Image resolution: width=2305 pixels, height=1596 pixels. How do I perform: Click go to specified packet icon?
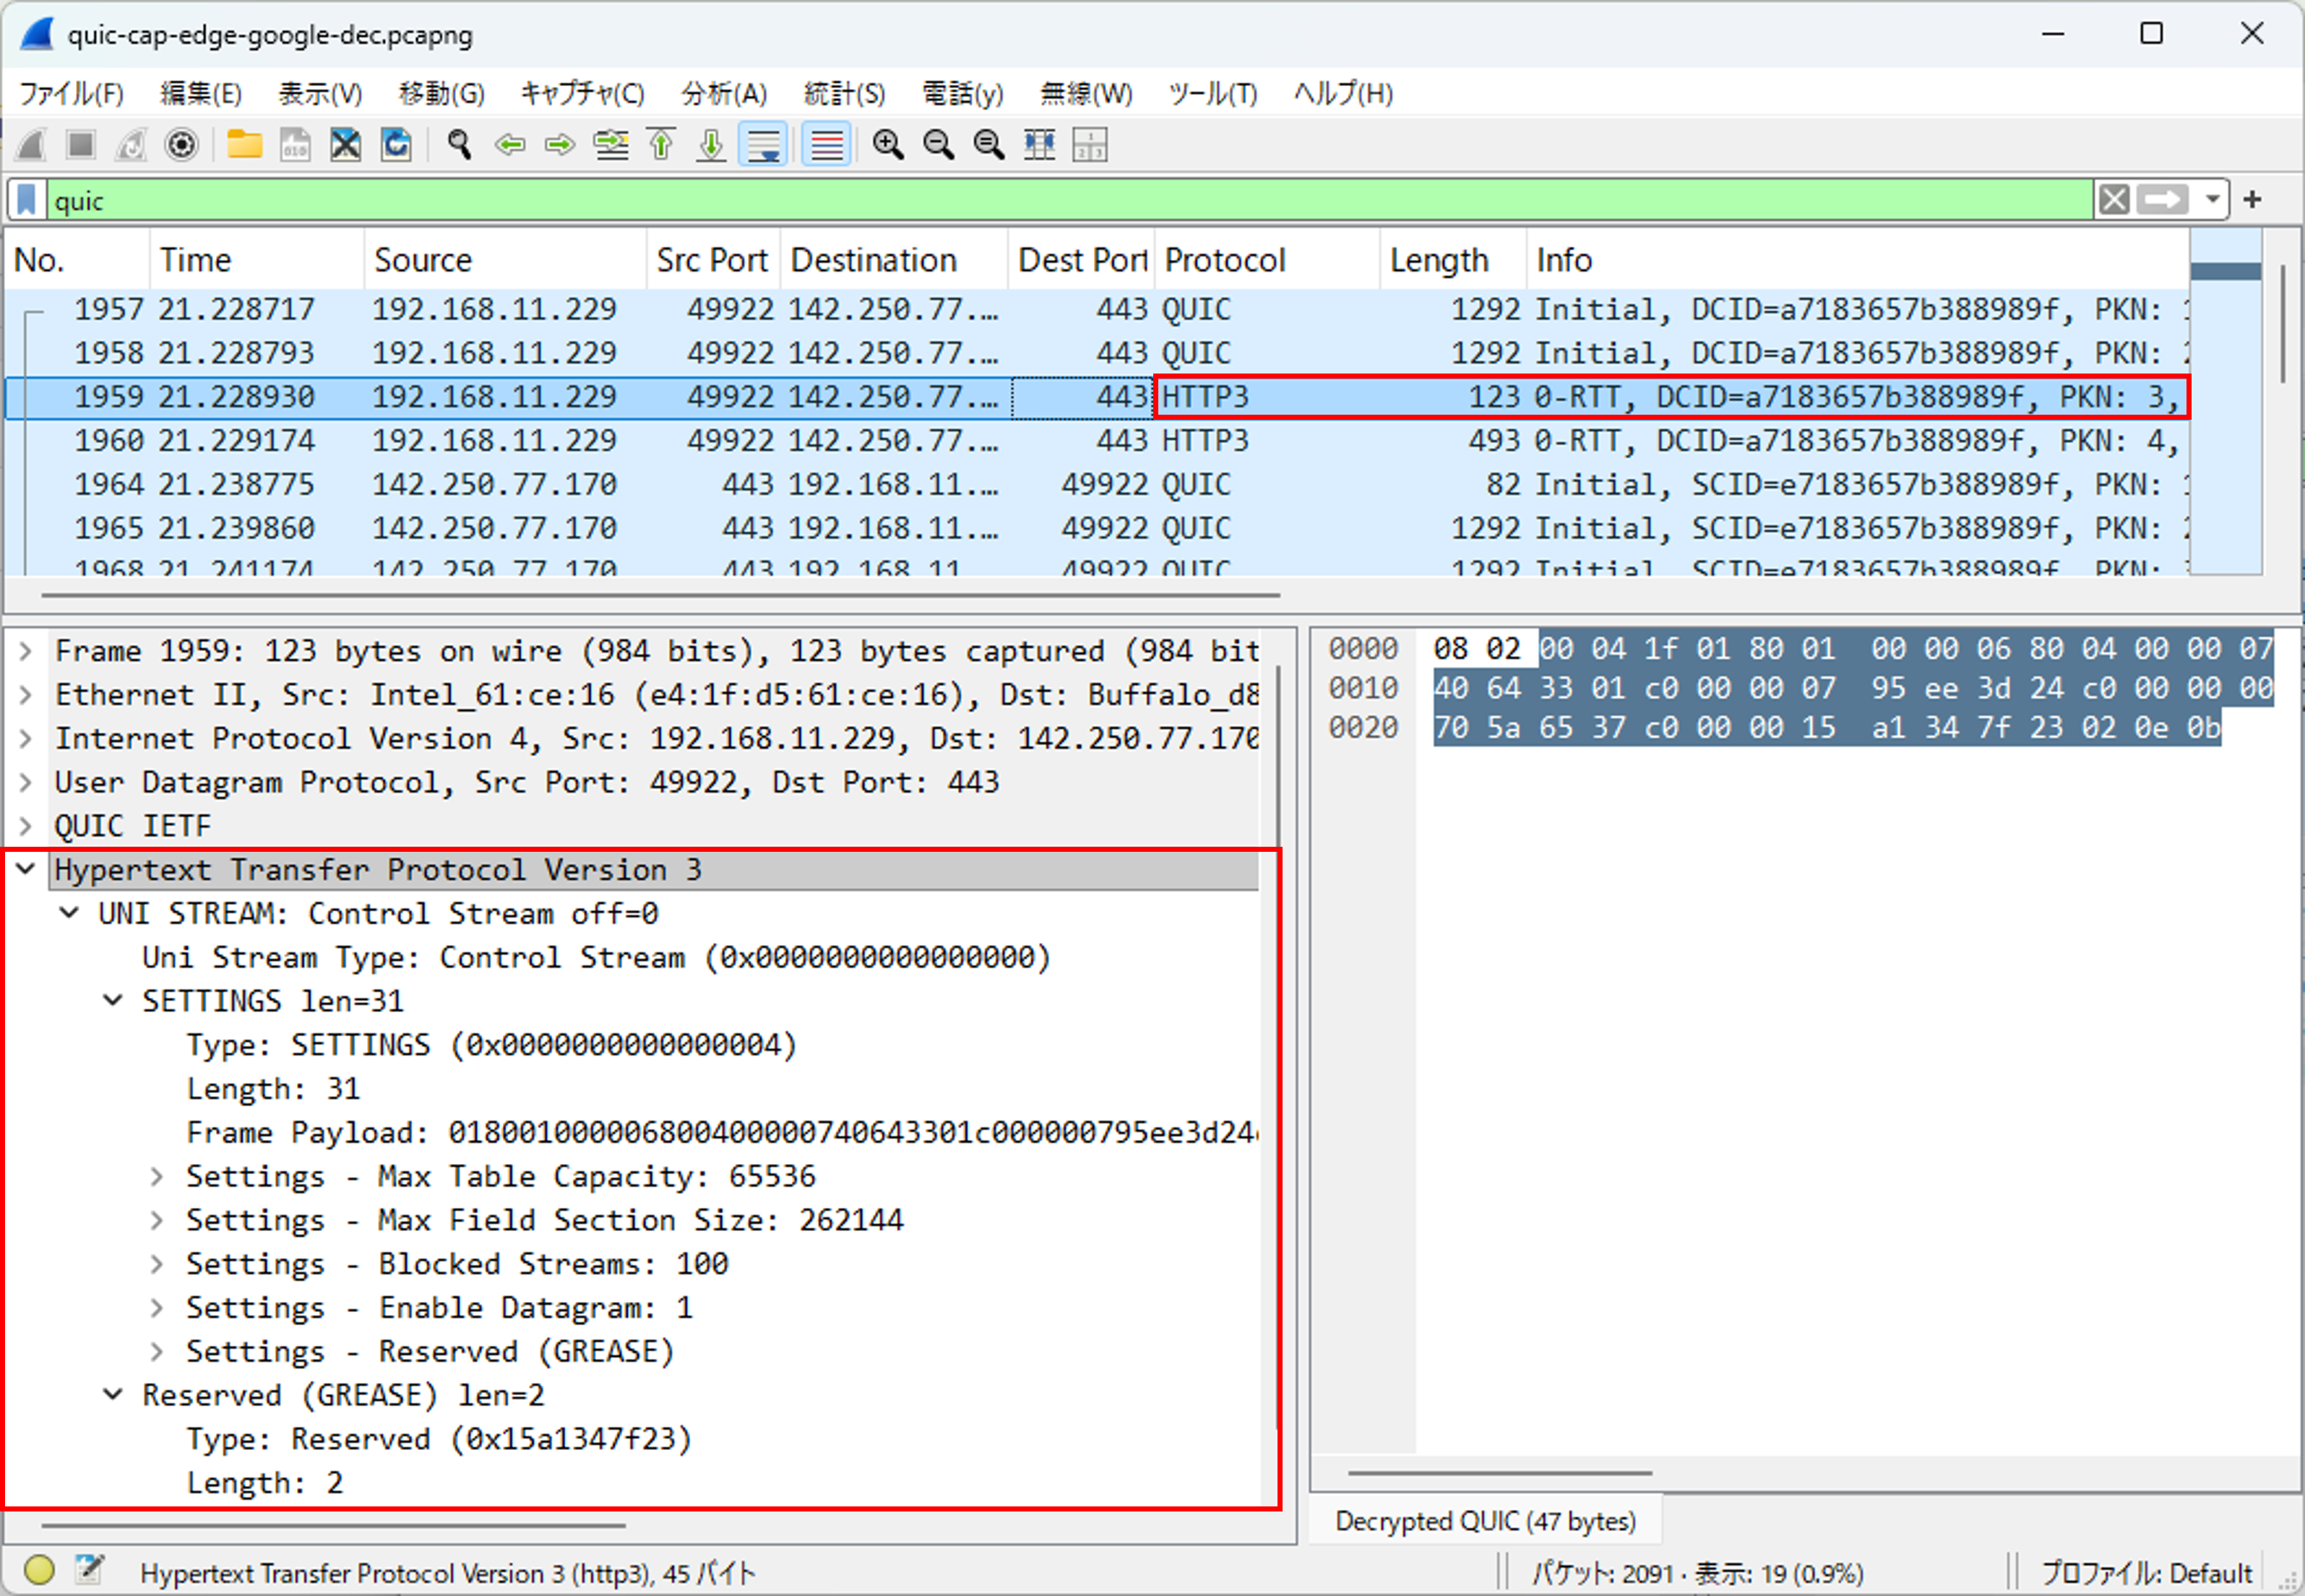(611, 145)
